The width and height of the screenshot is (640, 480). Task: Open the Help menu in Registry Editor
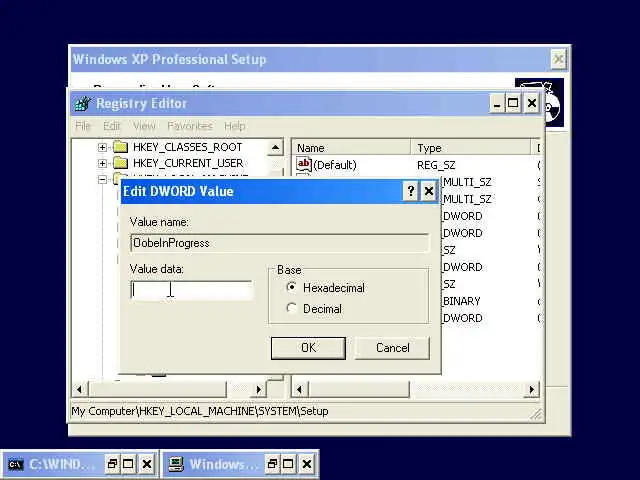pos(235,126)
